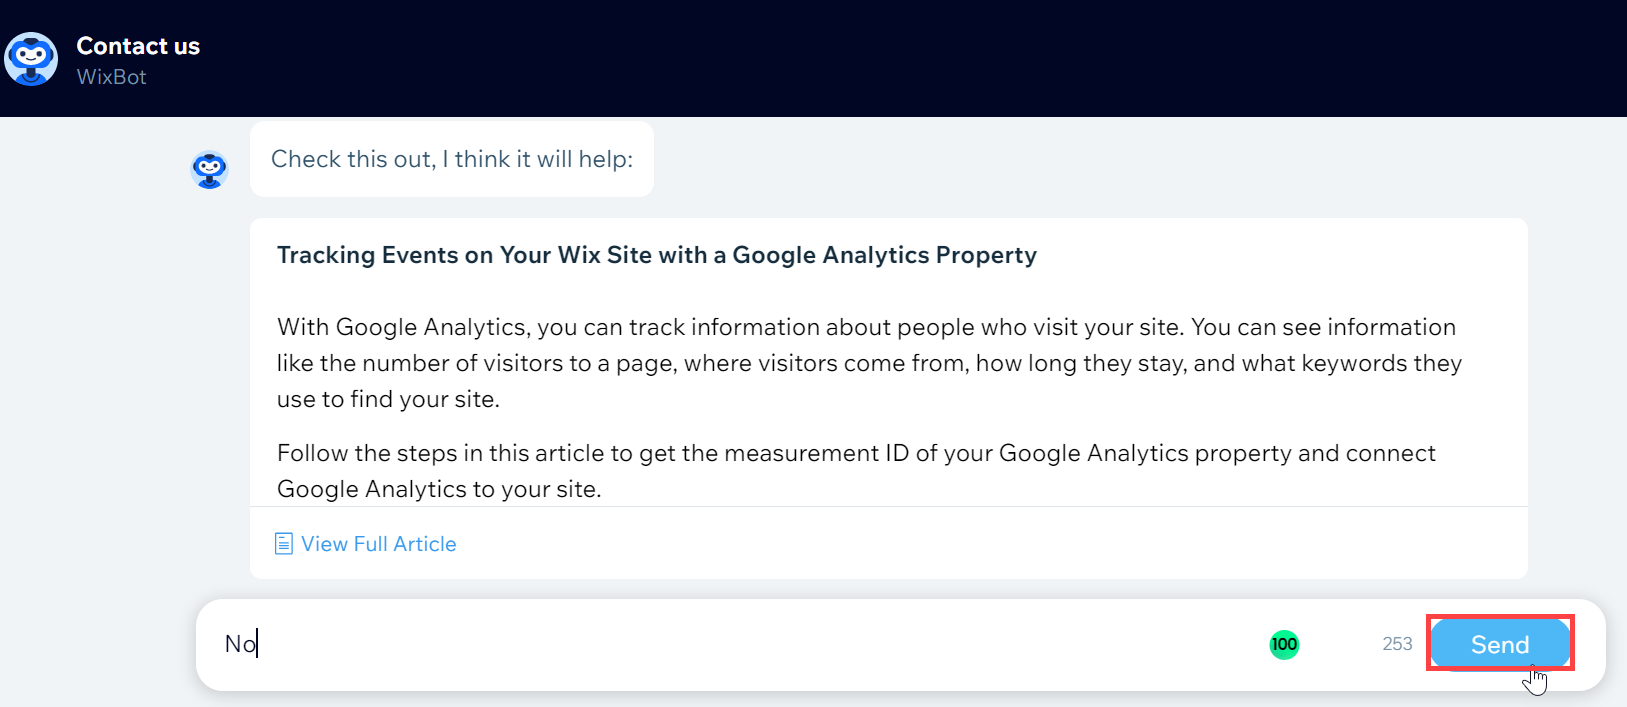Click the green 100 badge in message box

tap(1284, 645)
